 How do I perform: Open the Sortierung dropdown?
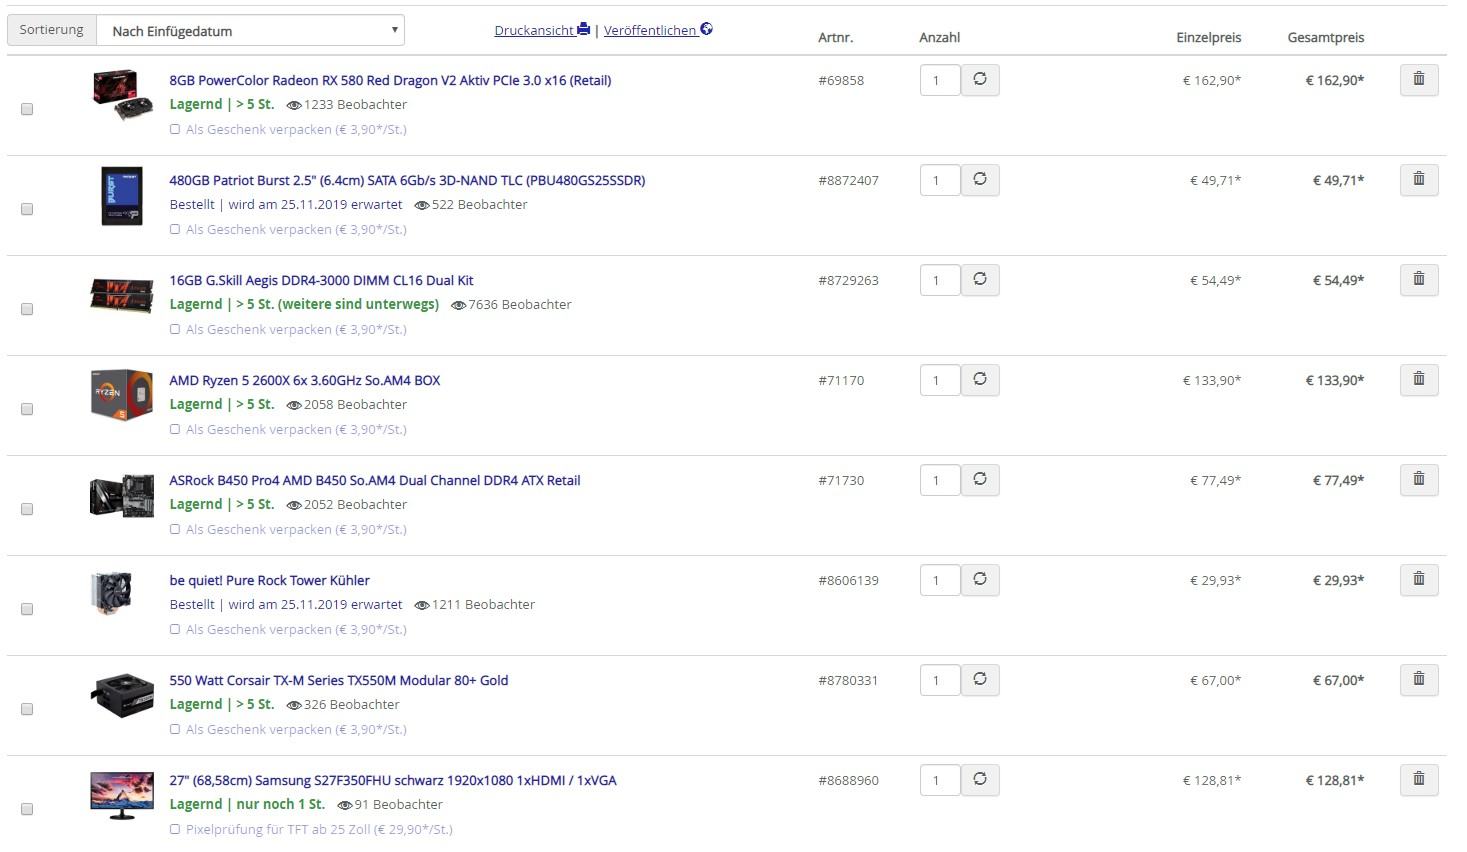point(250,30)
